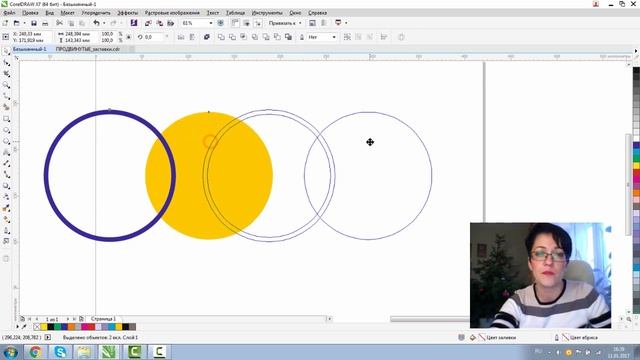This screenshot has height=360, width=640.
Task: Select the Rectangle tool
Action: pyautogui.click(x=6, y=119)
